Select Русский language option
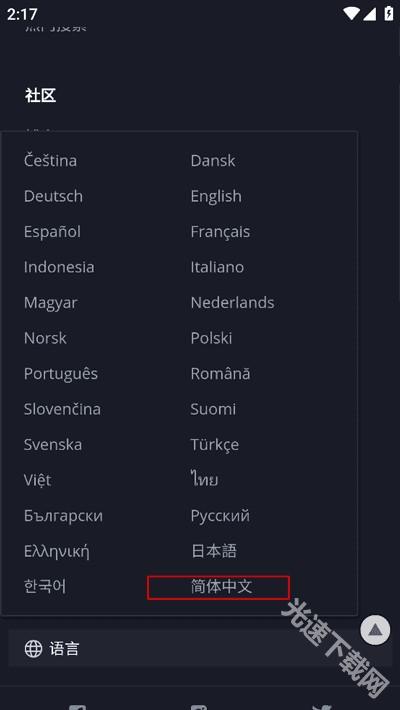400x710 pixels. pos(220,516)
